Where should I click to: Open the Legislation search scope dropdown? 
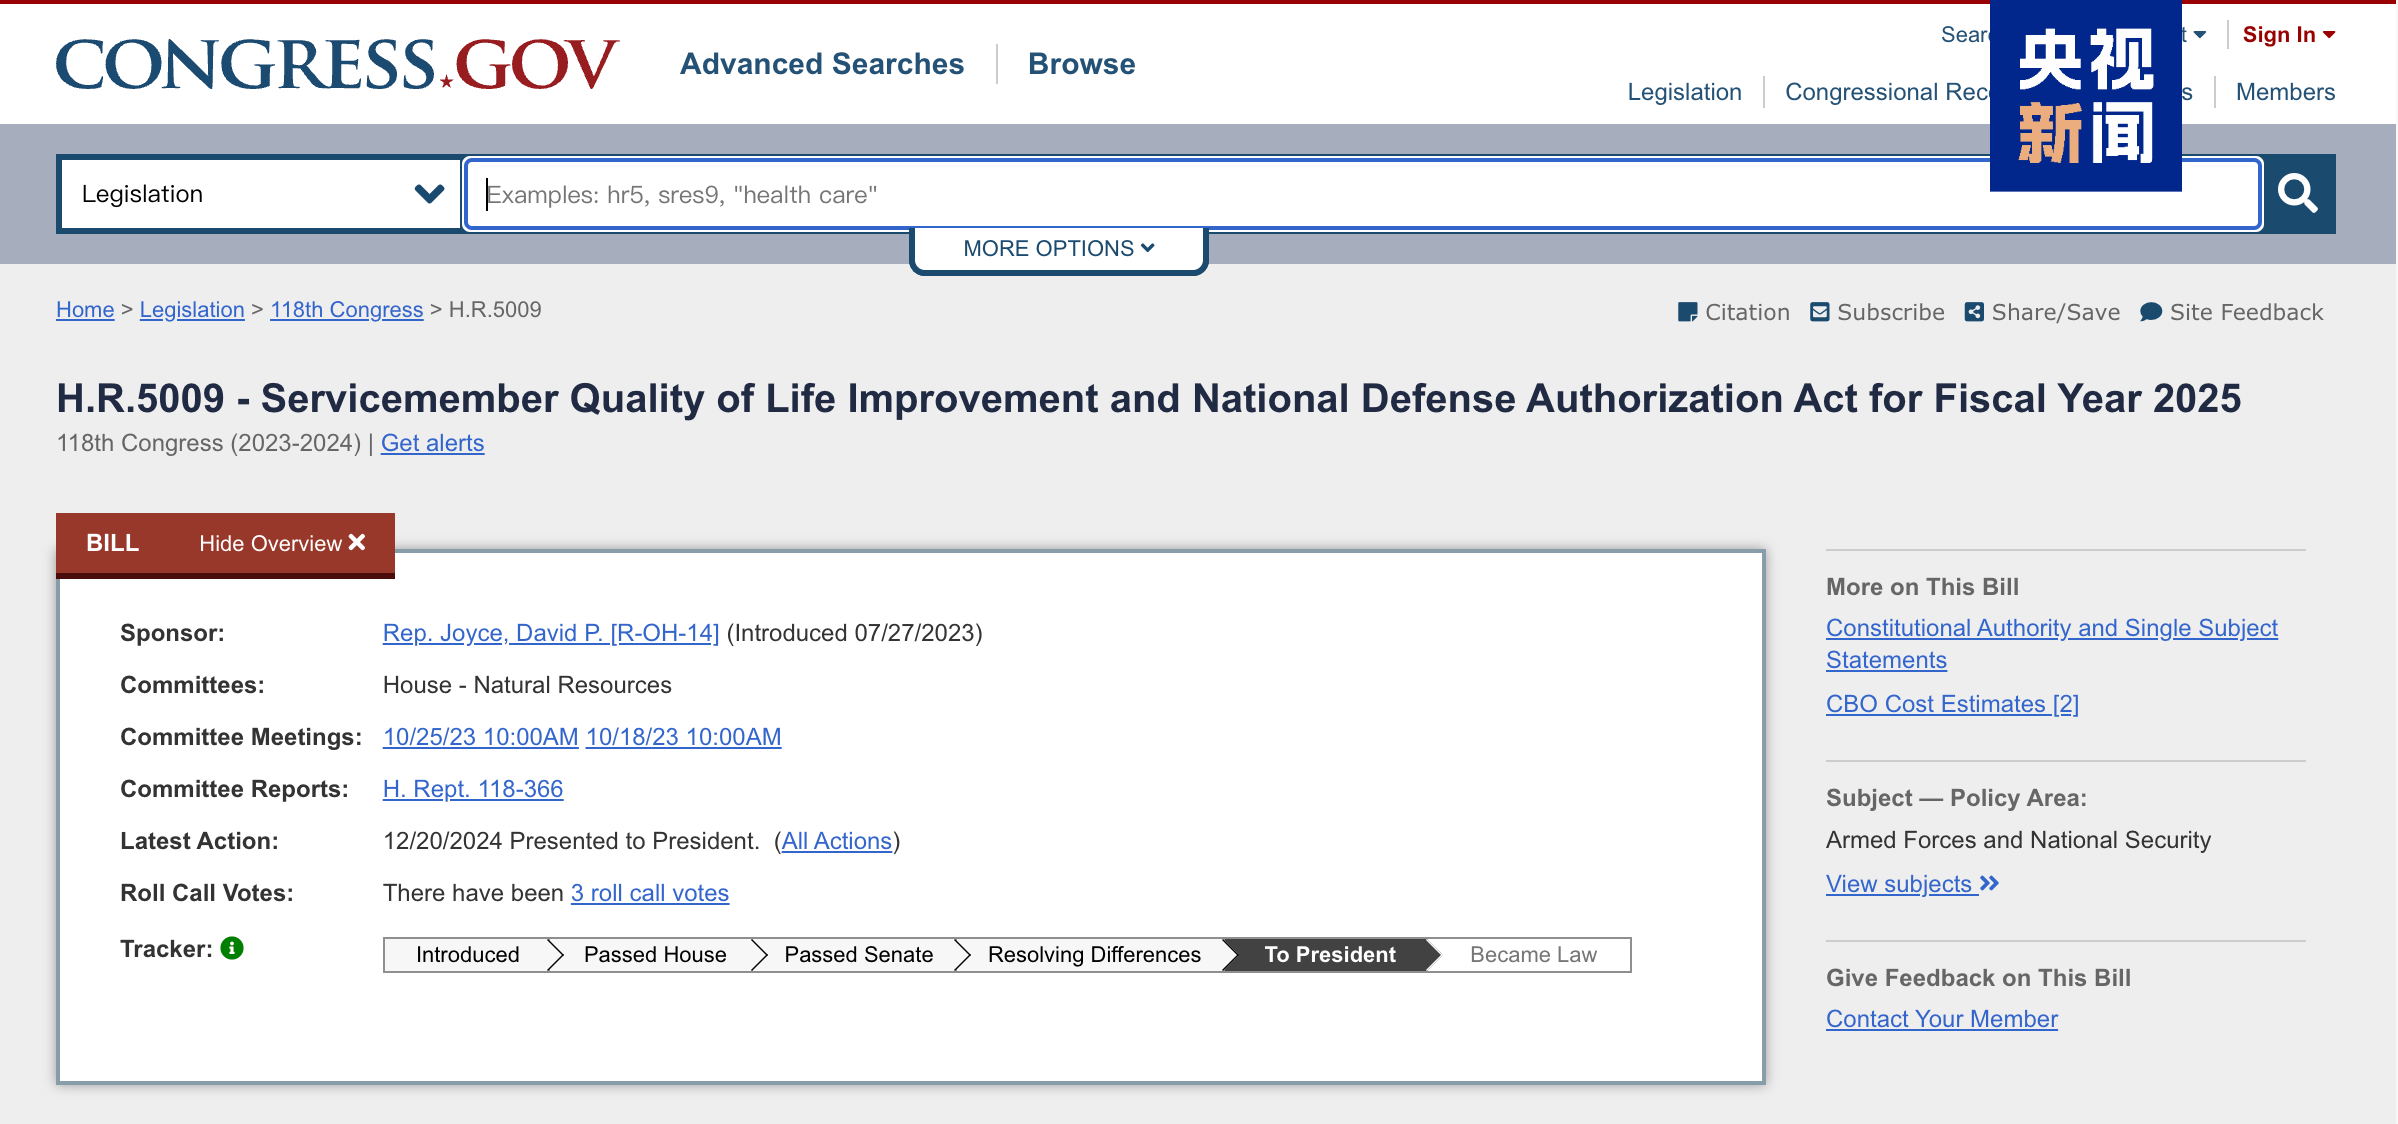coord(260,194)
